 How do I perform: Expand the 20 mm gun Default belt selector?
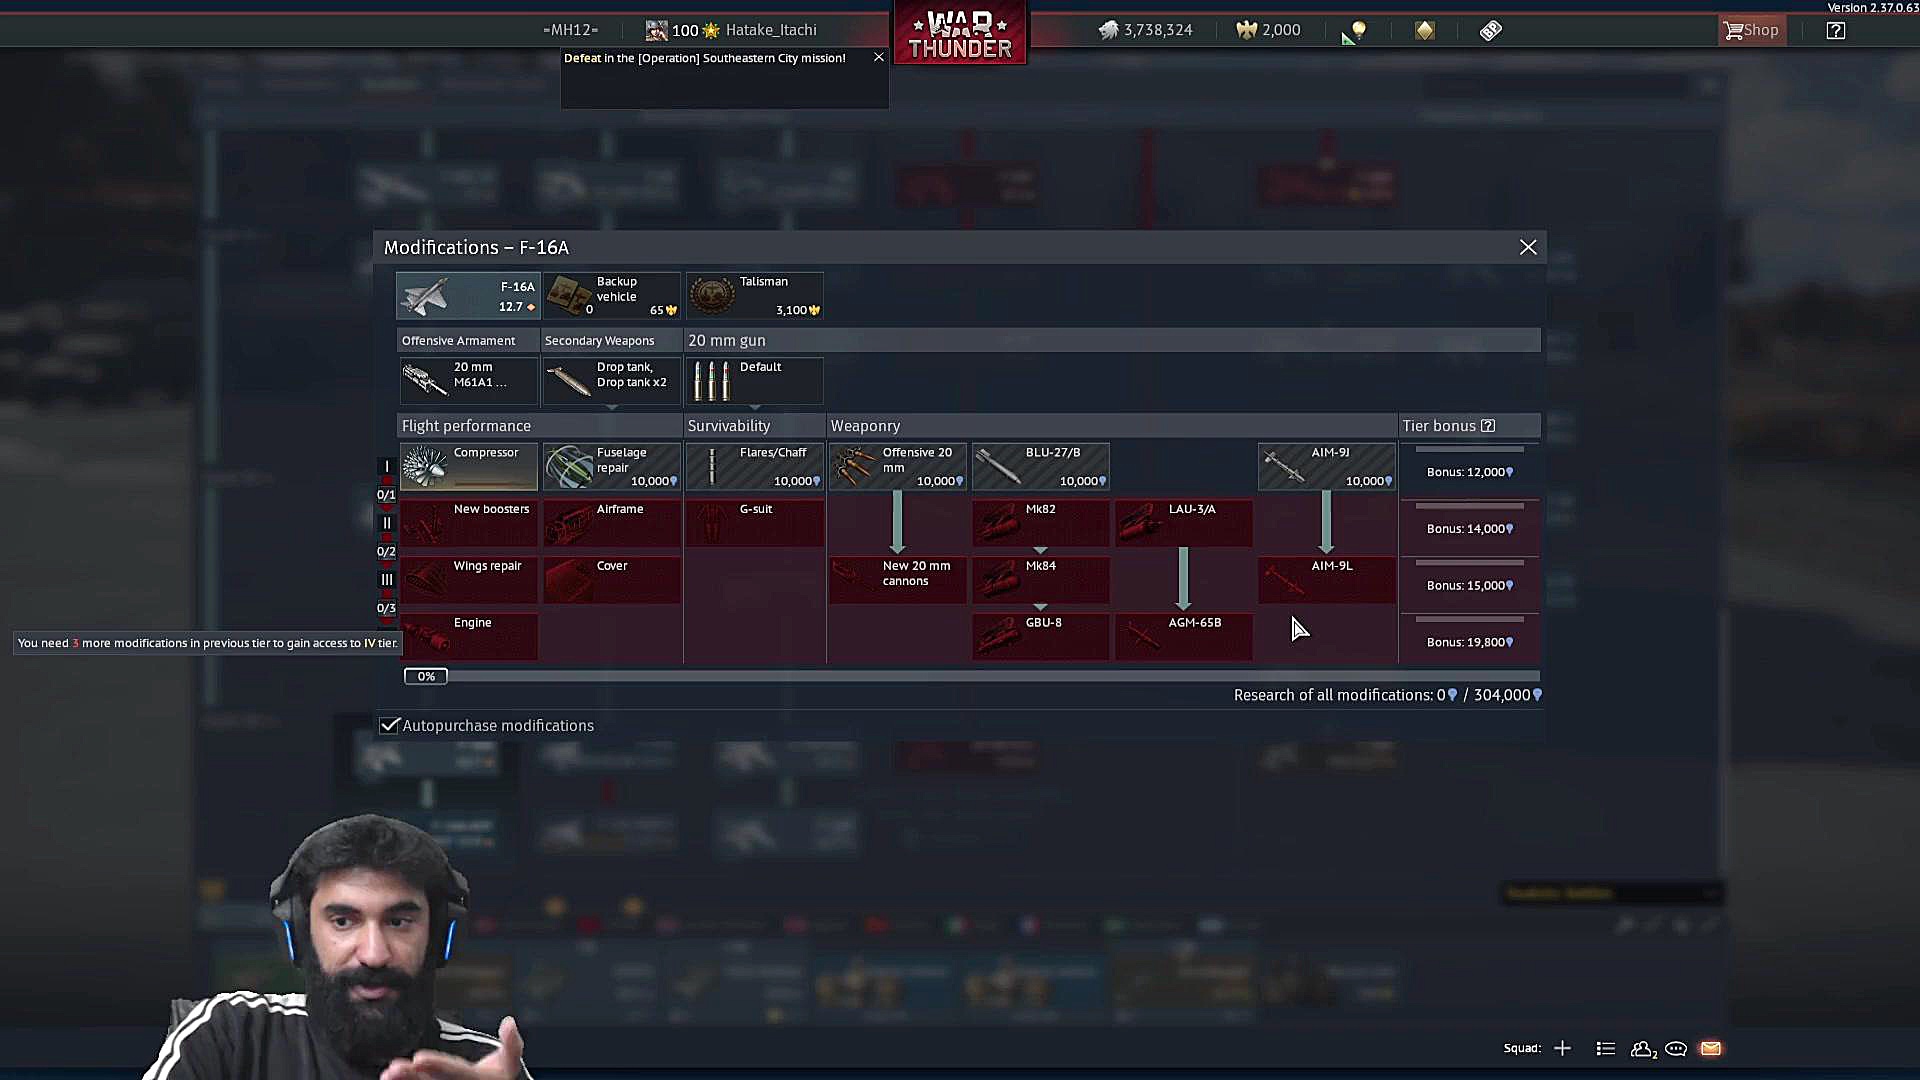[754, 381]
